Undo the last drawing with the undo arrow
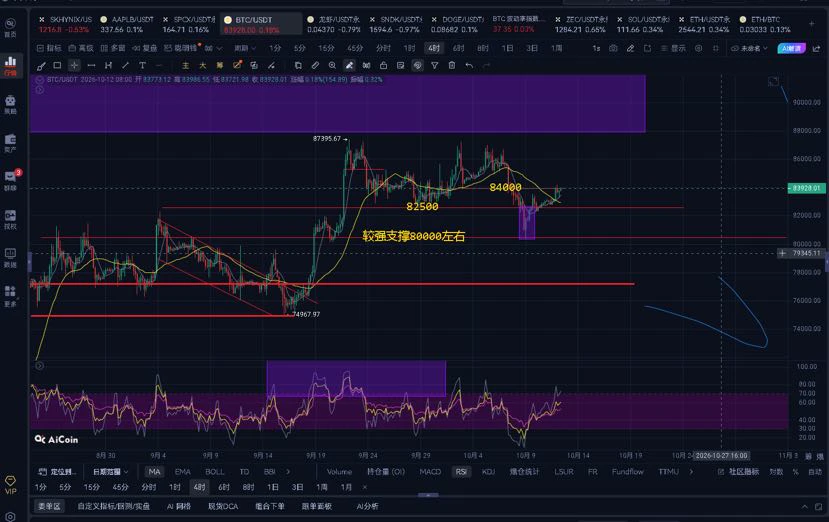The height and width of the screenshot is (522, 829). [469, 66]
